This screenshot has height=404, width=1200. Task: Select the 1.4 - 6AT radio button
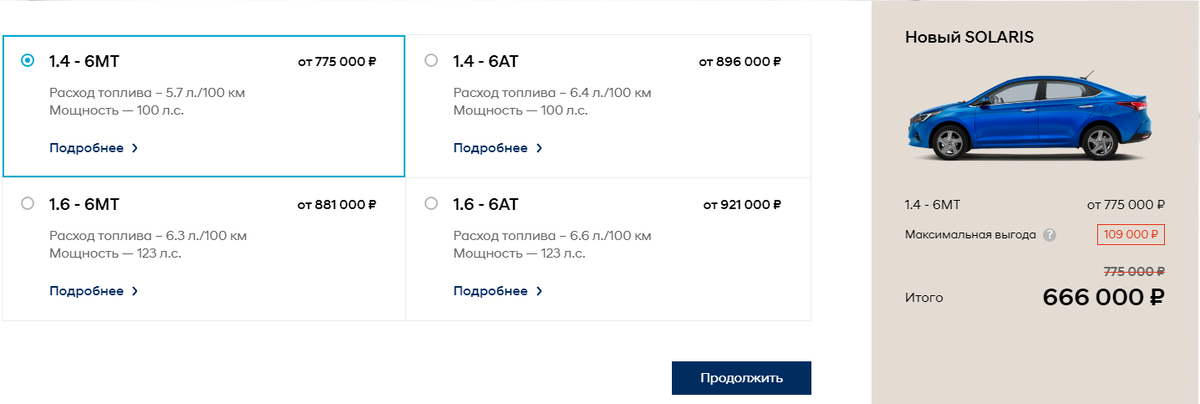431,61
